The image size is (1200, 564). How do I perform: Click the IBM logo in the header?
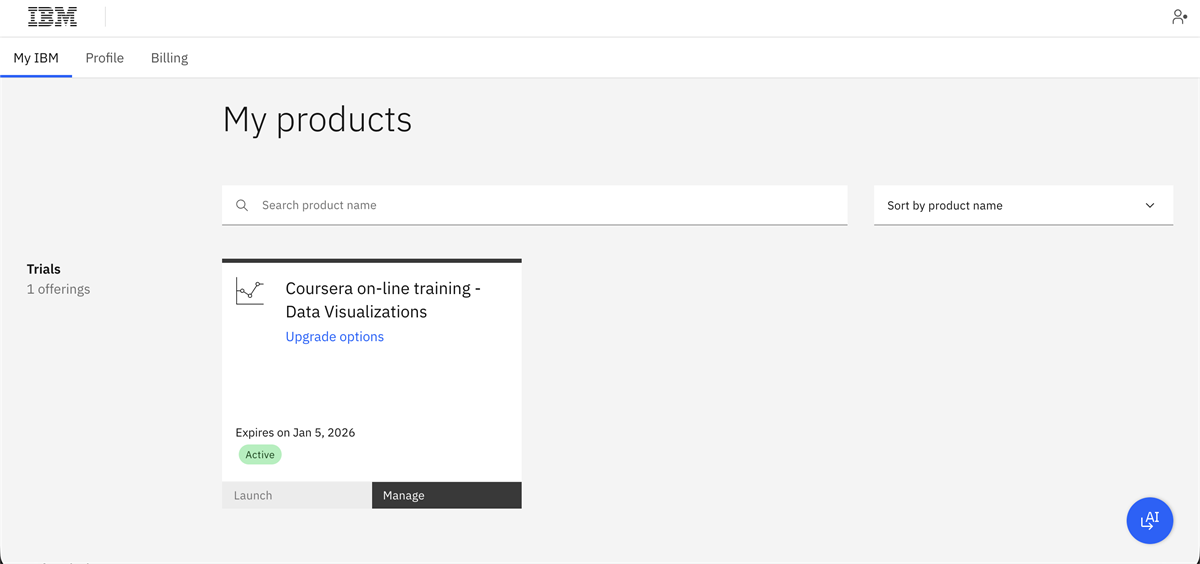pyautogui.click(x=53, y=17)
